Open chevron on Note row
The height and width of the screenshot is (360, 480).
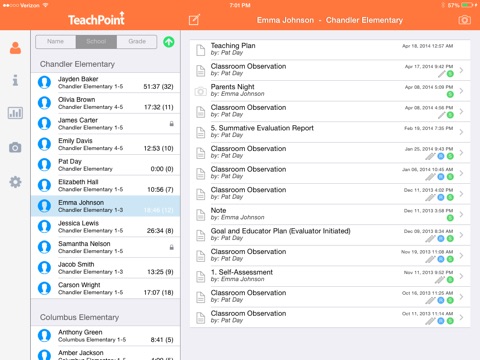pos(461,214)
